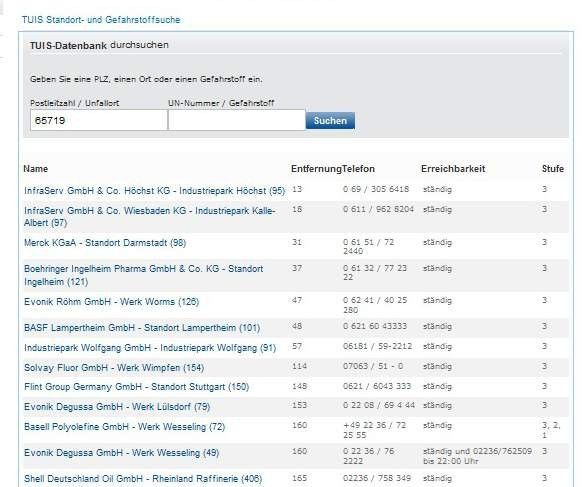Click distance value 153 for Werk Lülsdorf

point(299,405)
